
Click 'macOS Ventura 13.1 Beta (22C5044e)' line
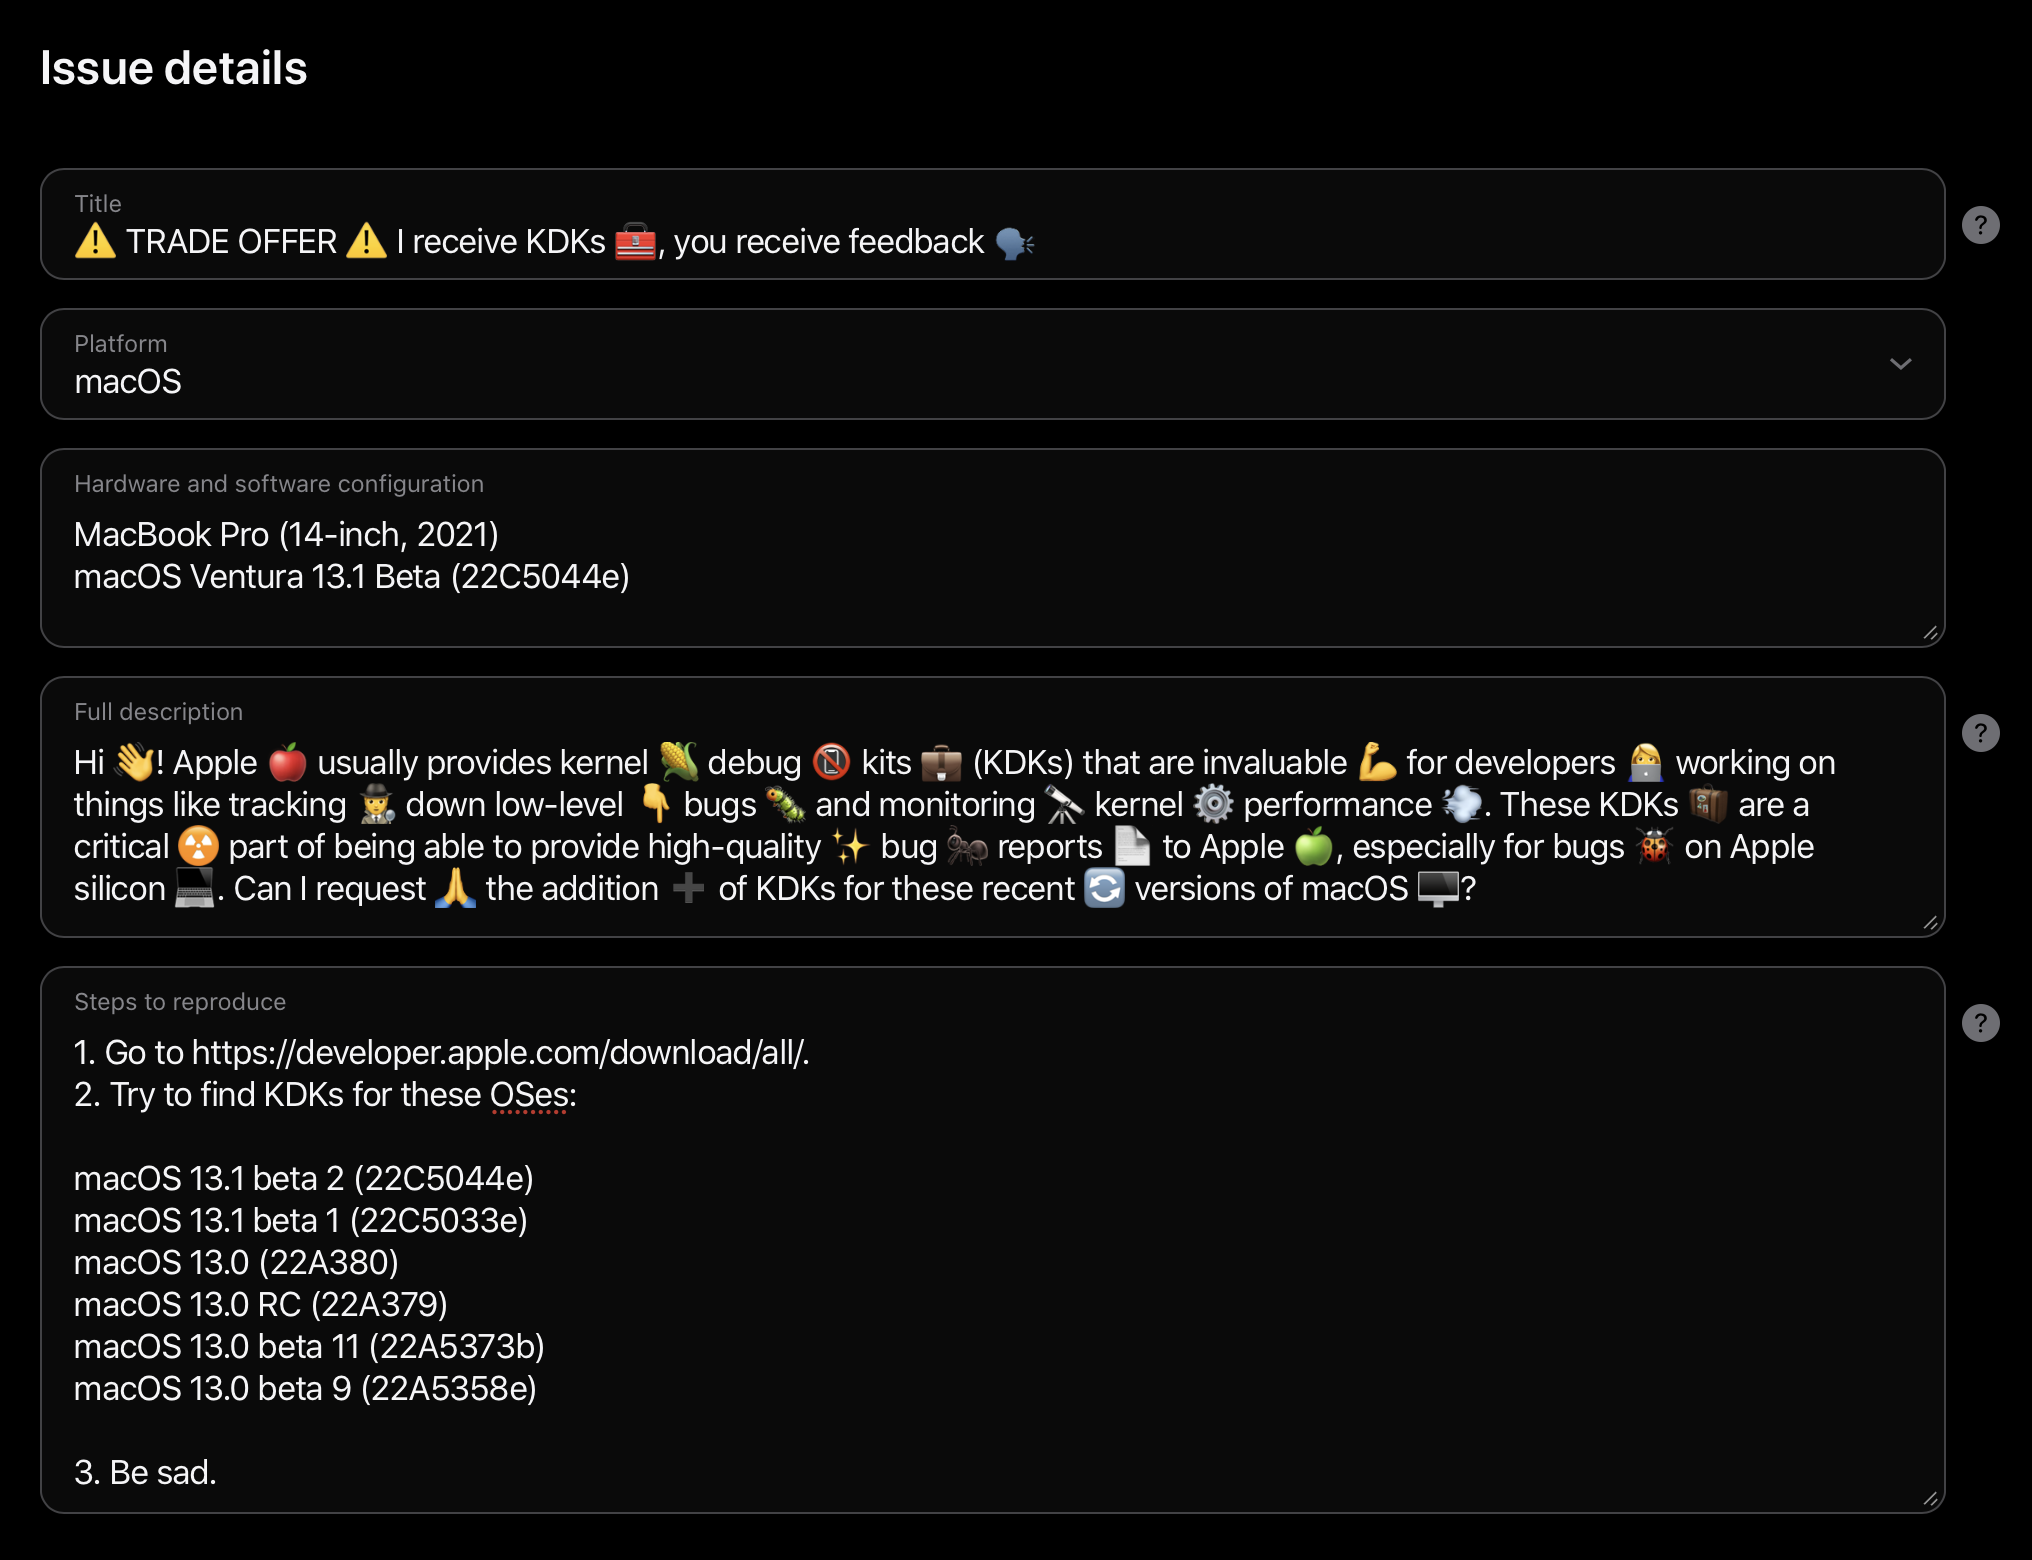352,577
